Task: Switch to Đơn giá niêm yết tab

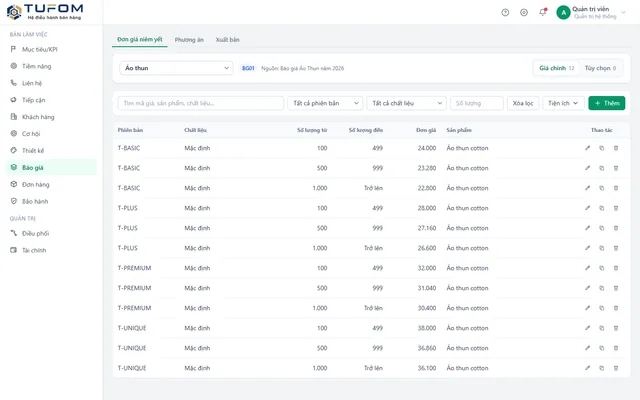Action: 140,40
